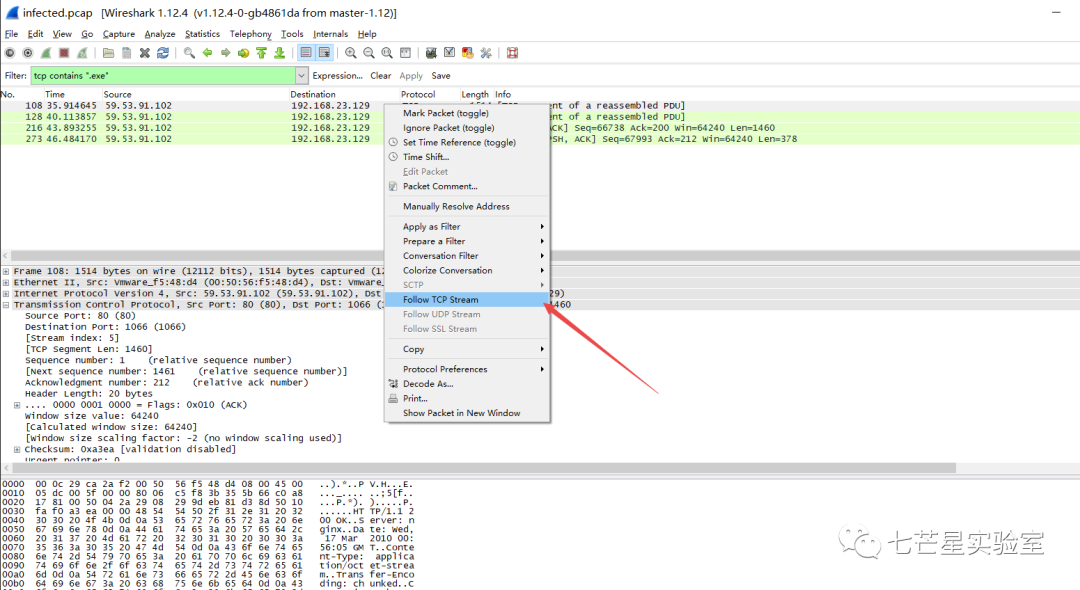
Task: Edit capture filters icon
Action: point(431,53)
